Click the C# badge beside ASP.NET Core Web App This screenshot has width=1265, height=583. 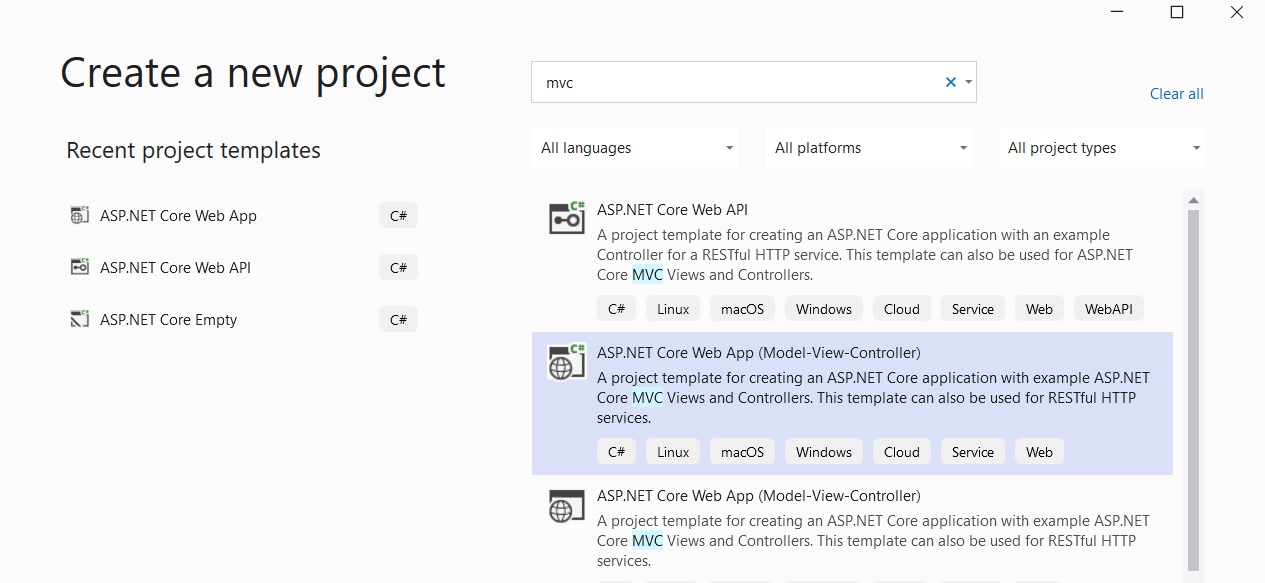[x=398, y=215]
